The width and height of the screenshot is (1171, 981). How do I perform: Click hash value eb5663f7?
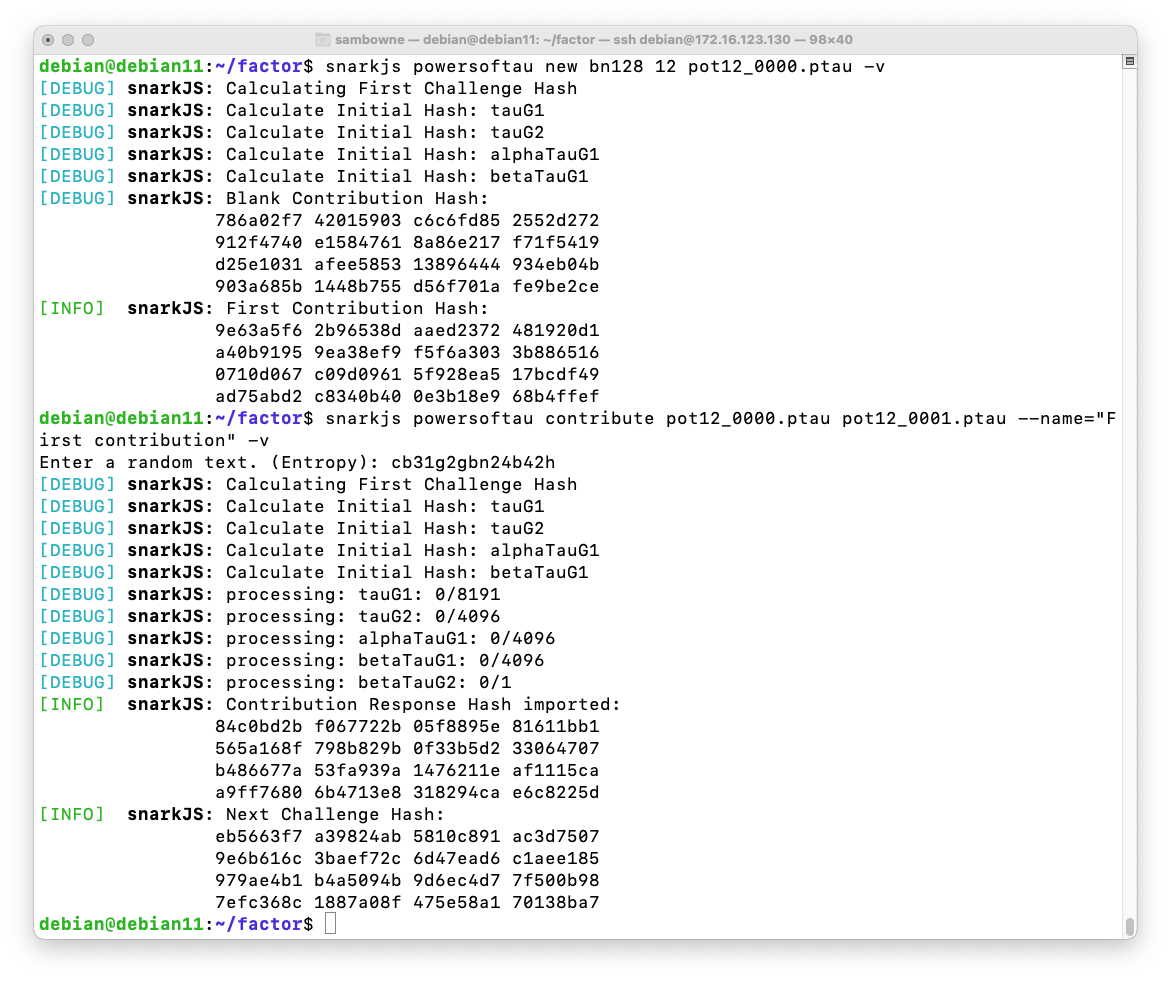[x=258, y=837]
